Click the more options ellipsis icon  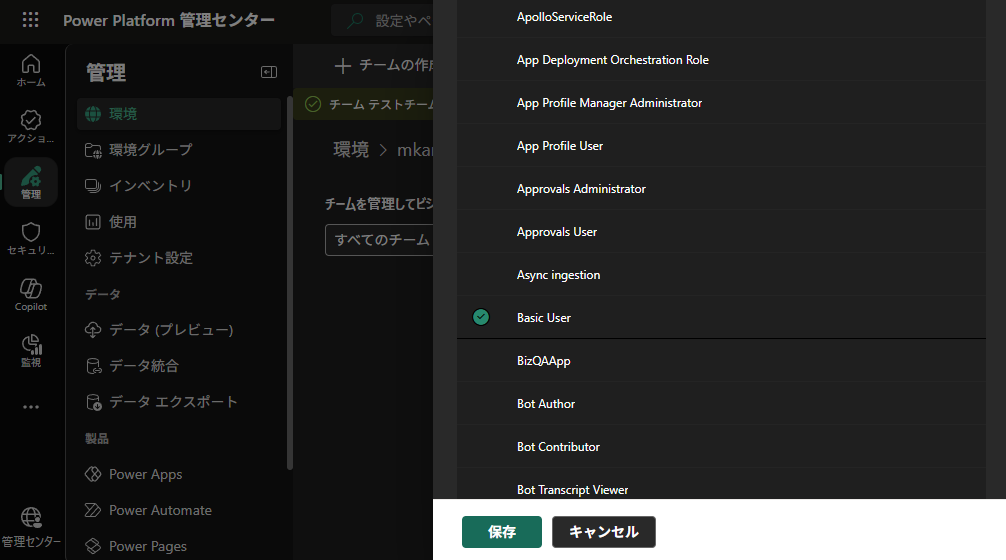(31, 407)
